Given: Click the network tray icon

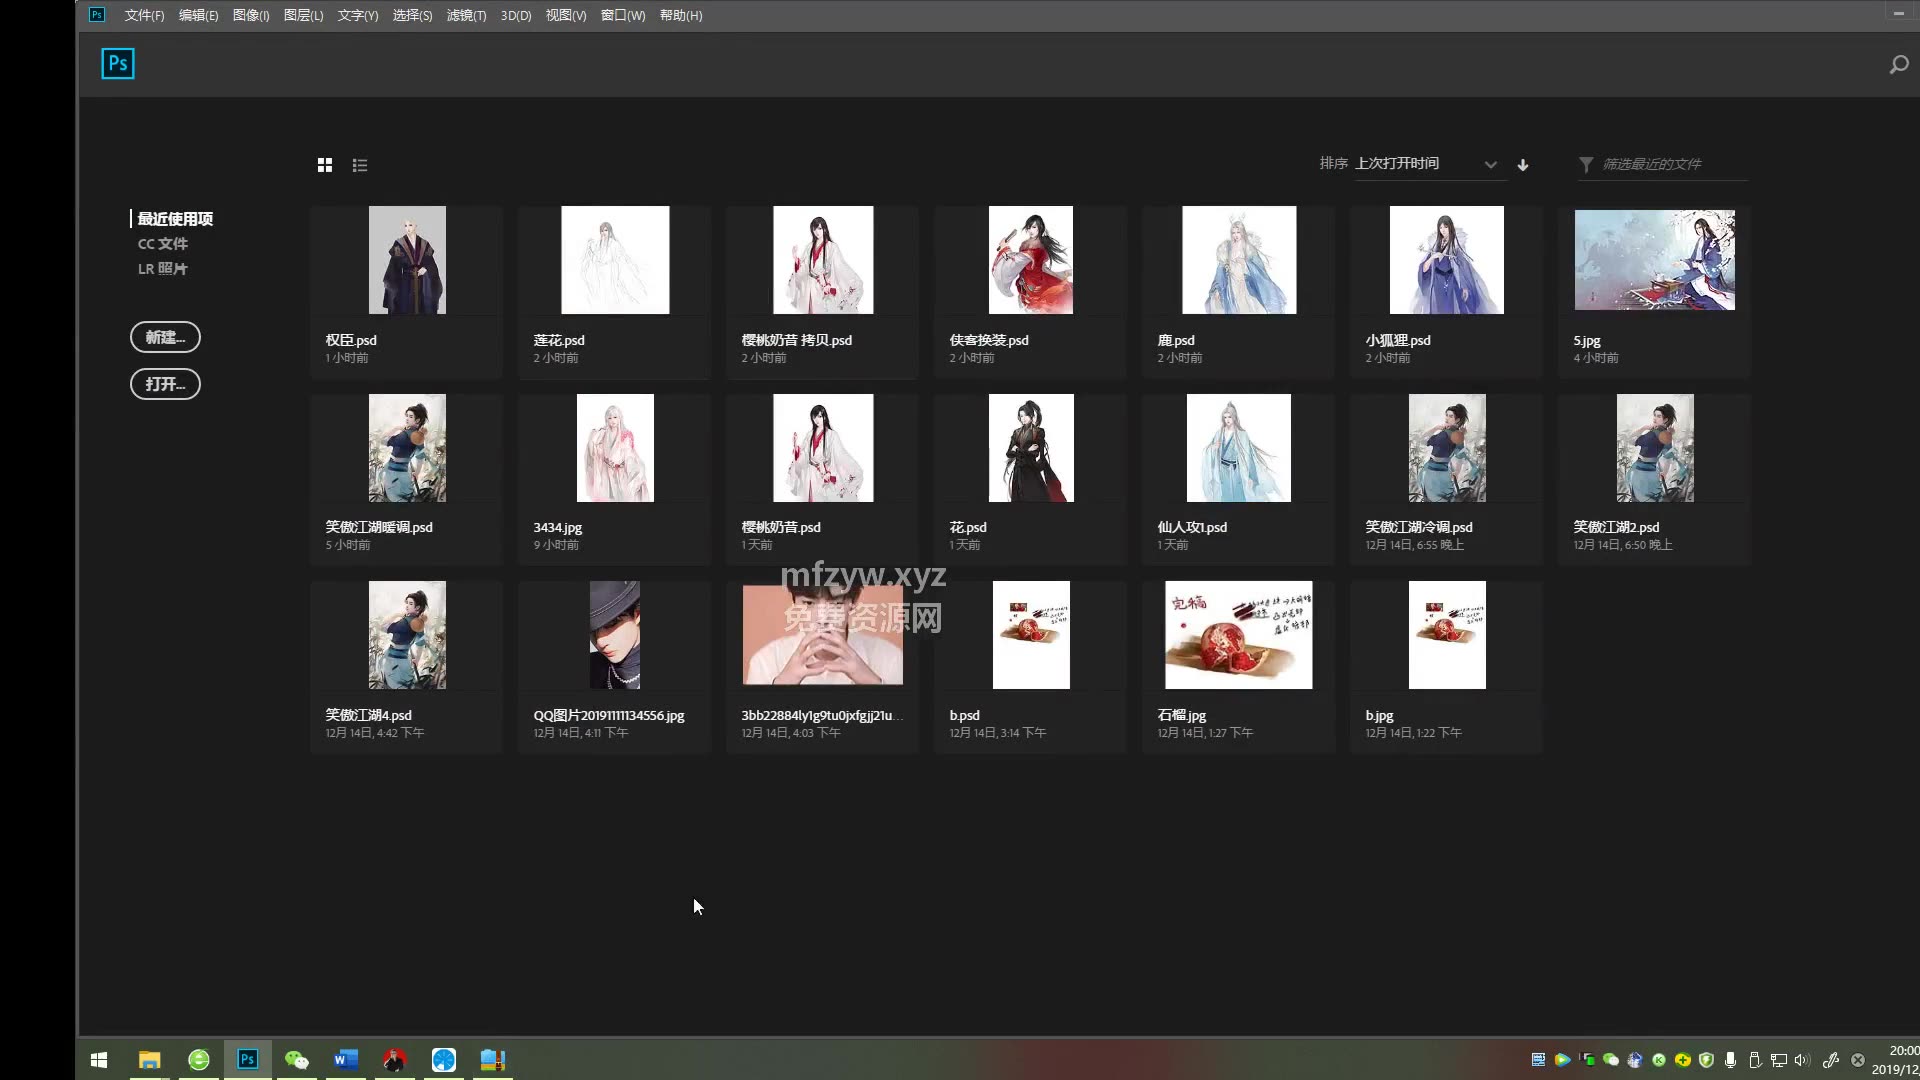Looking at the screenshot, I should pos(1778,1060).
